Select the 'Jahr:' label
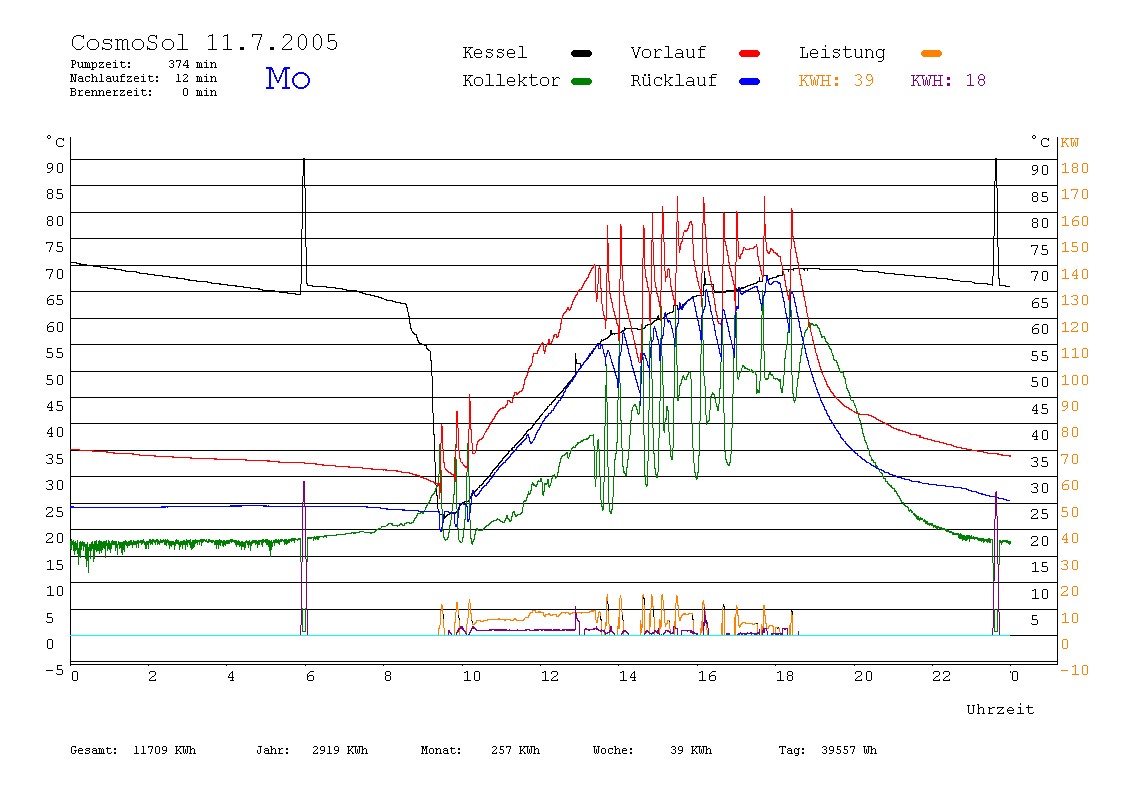The image size is (1148, 812). pos(272,750)
